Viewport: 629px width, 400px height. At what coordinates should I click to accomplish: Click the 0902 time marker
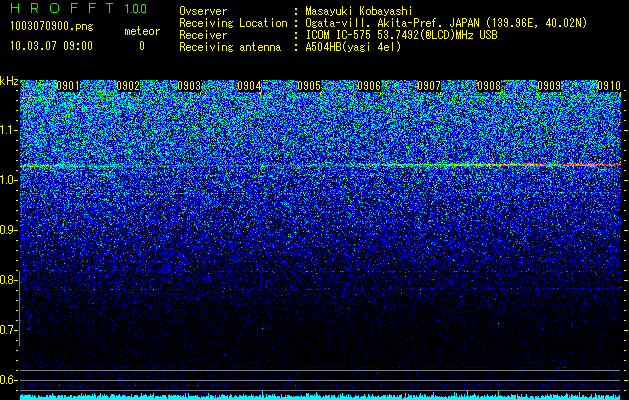click(128, 86)
